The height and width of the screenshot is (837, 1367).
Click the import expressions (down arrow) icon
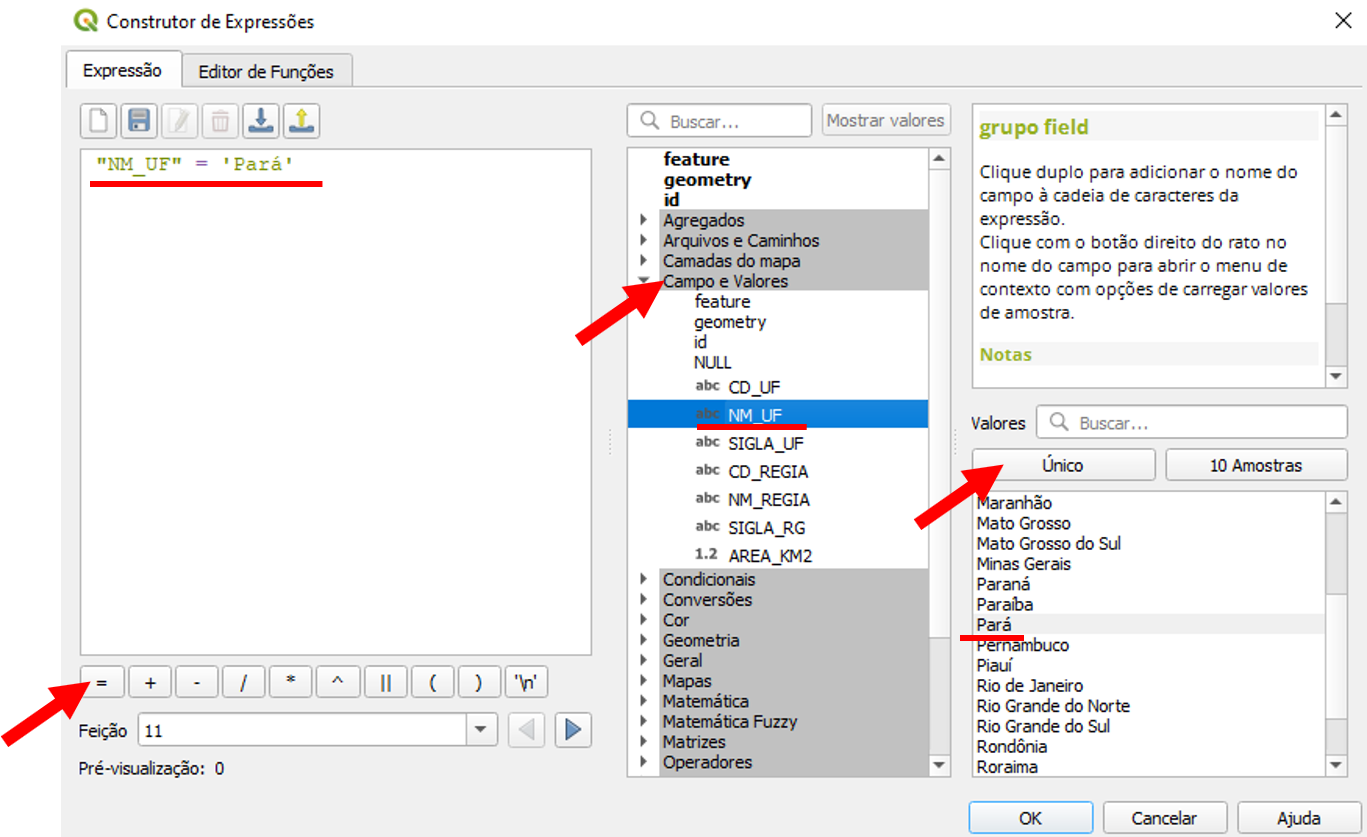point(260,122)
